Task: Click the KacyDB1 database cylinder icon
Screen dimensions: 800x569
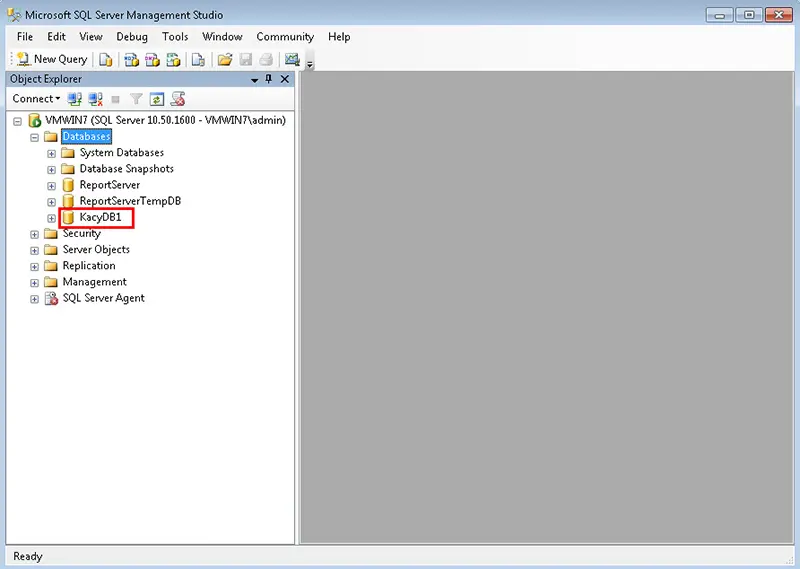Action: 68,217
